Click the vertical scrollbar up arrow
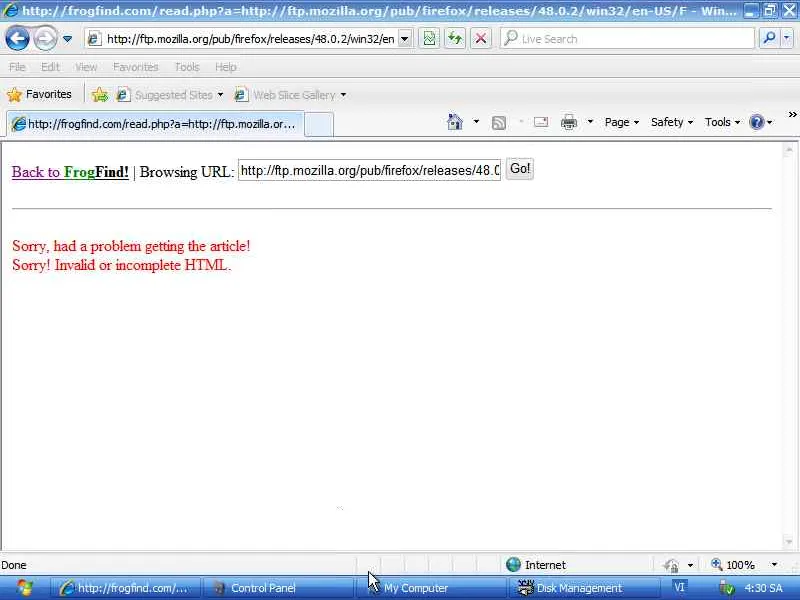This screenshot has height=600, width=800. pos(789,150)
